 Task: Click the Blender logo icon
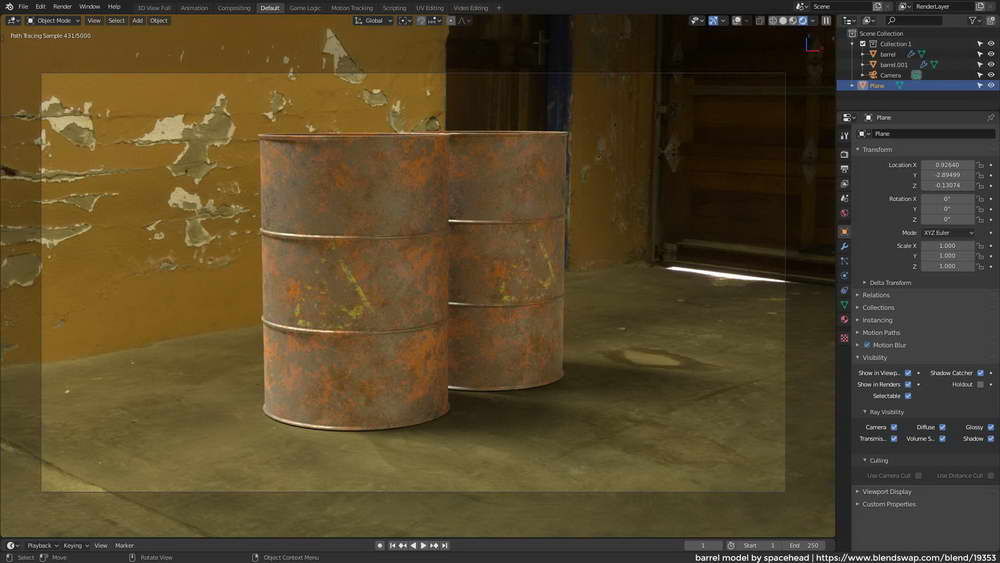click(x=8, y=6)
